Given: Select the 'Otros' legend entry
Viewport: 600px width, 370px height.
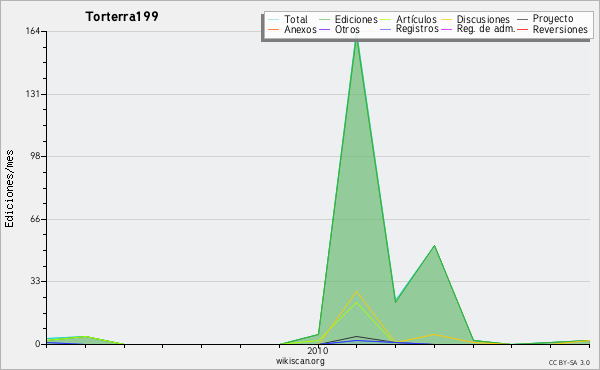Looking at the screenshot, I should point(347,29).
